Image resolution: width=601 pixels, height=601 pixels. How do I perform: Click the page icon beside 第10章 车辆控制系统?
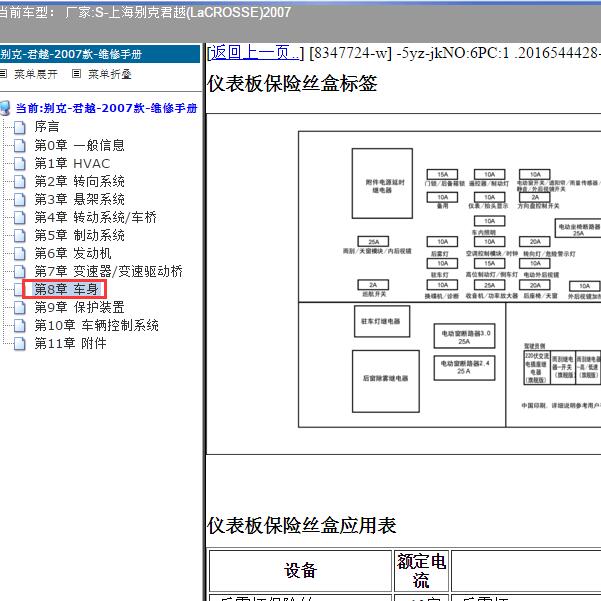pos(20,325)
